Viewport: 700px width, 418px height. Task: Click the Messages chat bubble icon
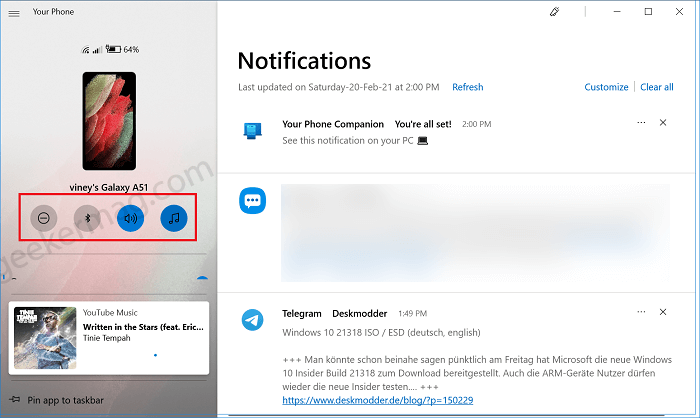253,201
